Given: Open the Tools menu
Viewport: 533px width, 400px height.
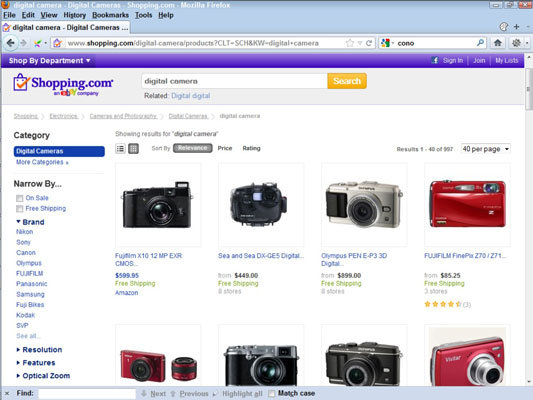Looking at the screenshot, I should (143, 15).
